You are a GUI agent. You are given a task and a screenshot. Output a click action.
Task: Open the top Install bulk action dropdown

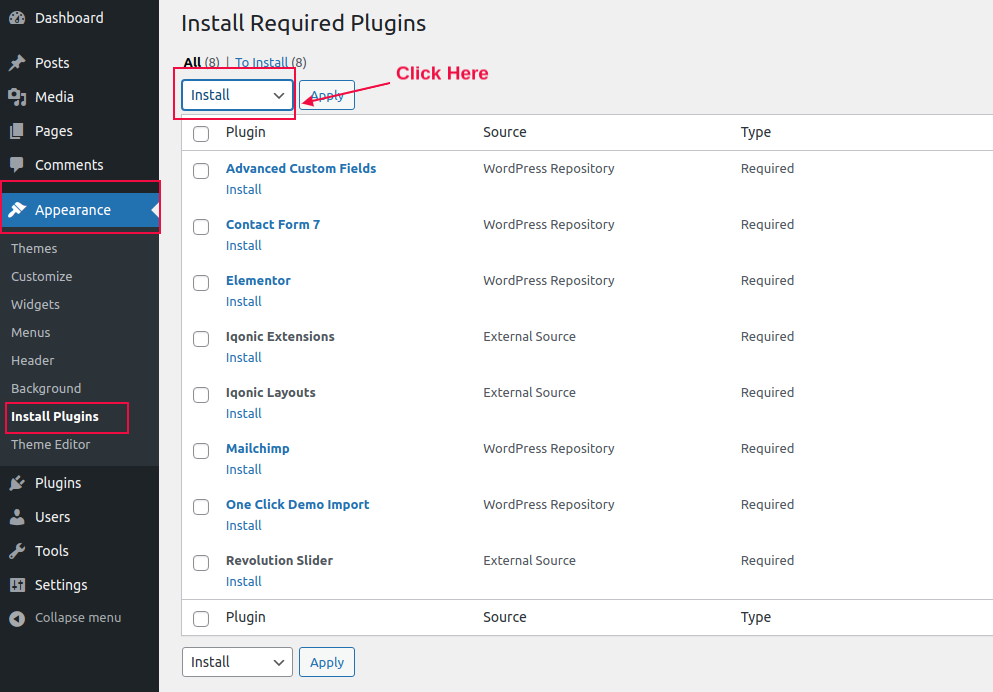237,95
